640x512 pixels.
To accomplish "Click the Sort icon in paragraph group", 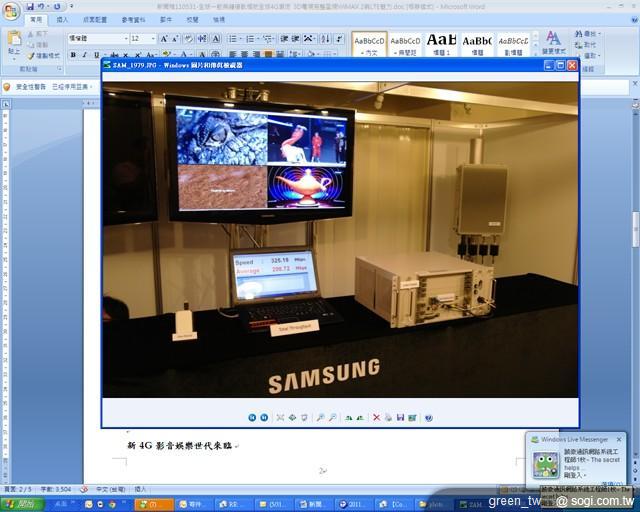I will (325, 39).
